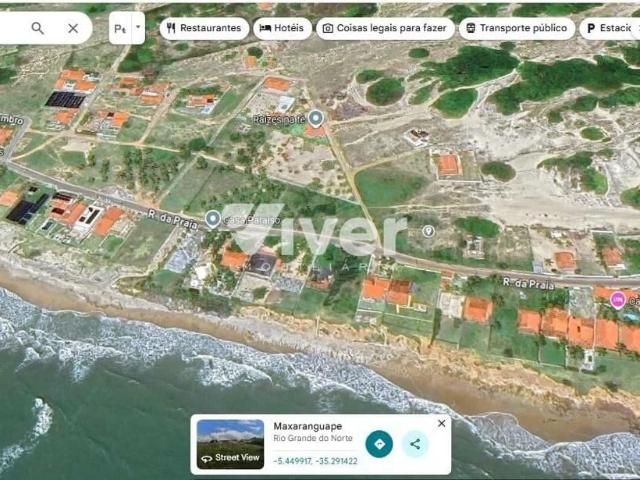Screen dimensions: 640x480
Task: Filter by Hotéis
Action: coord(282,28)
